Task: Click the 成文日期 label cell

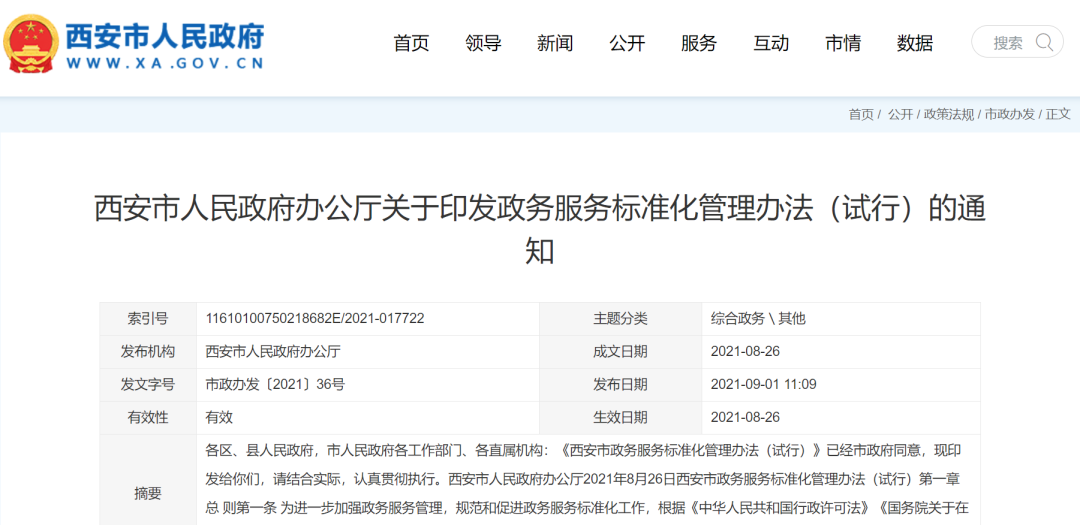Action: point(620,352)
